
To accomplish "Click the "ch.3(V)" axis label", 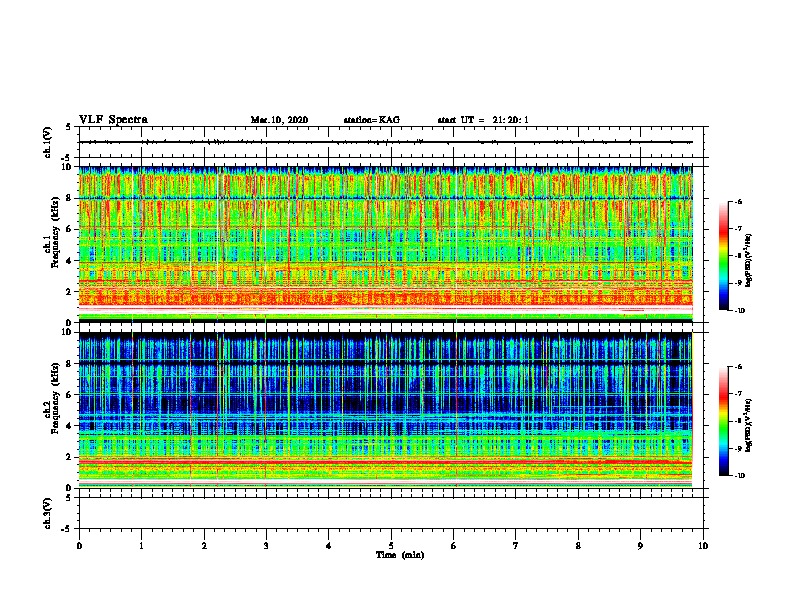I will tap(48, 513).
